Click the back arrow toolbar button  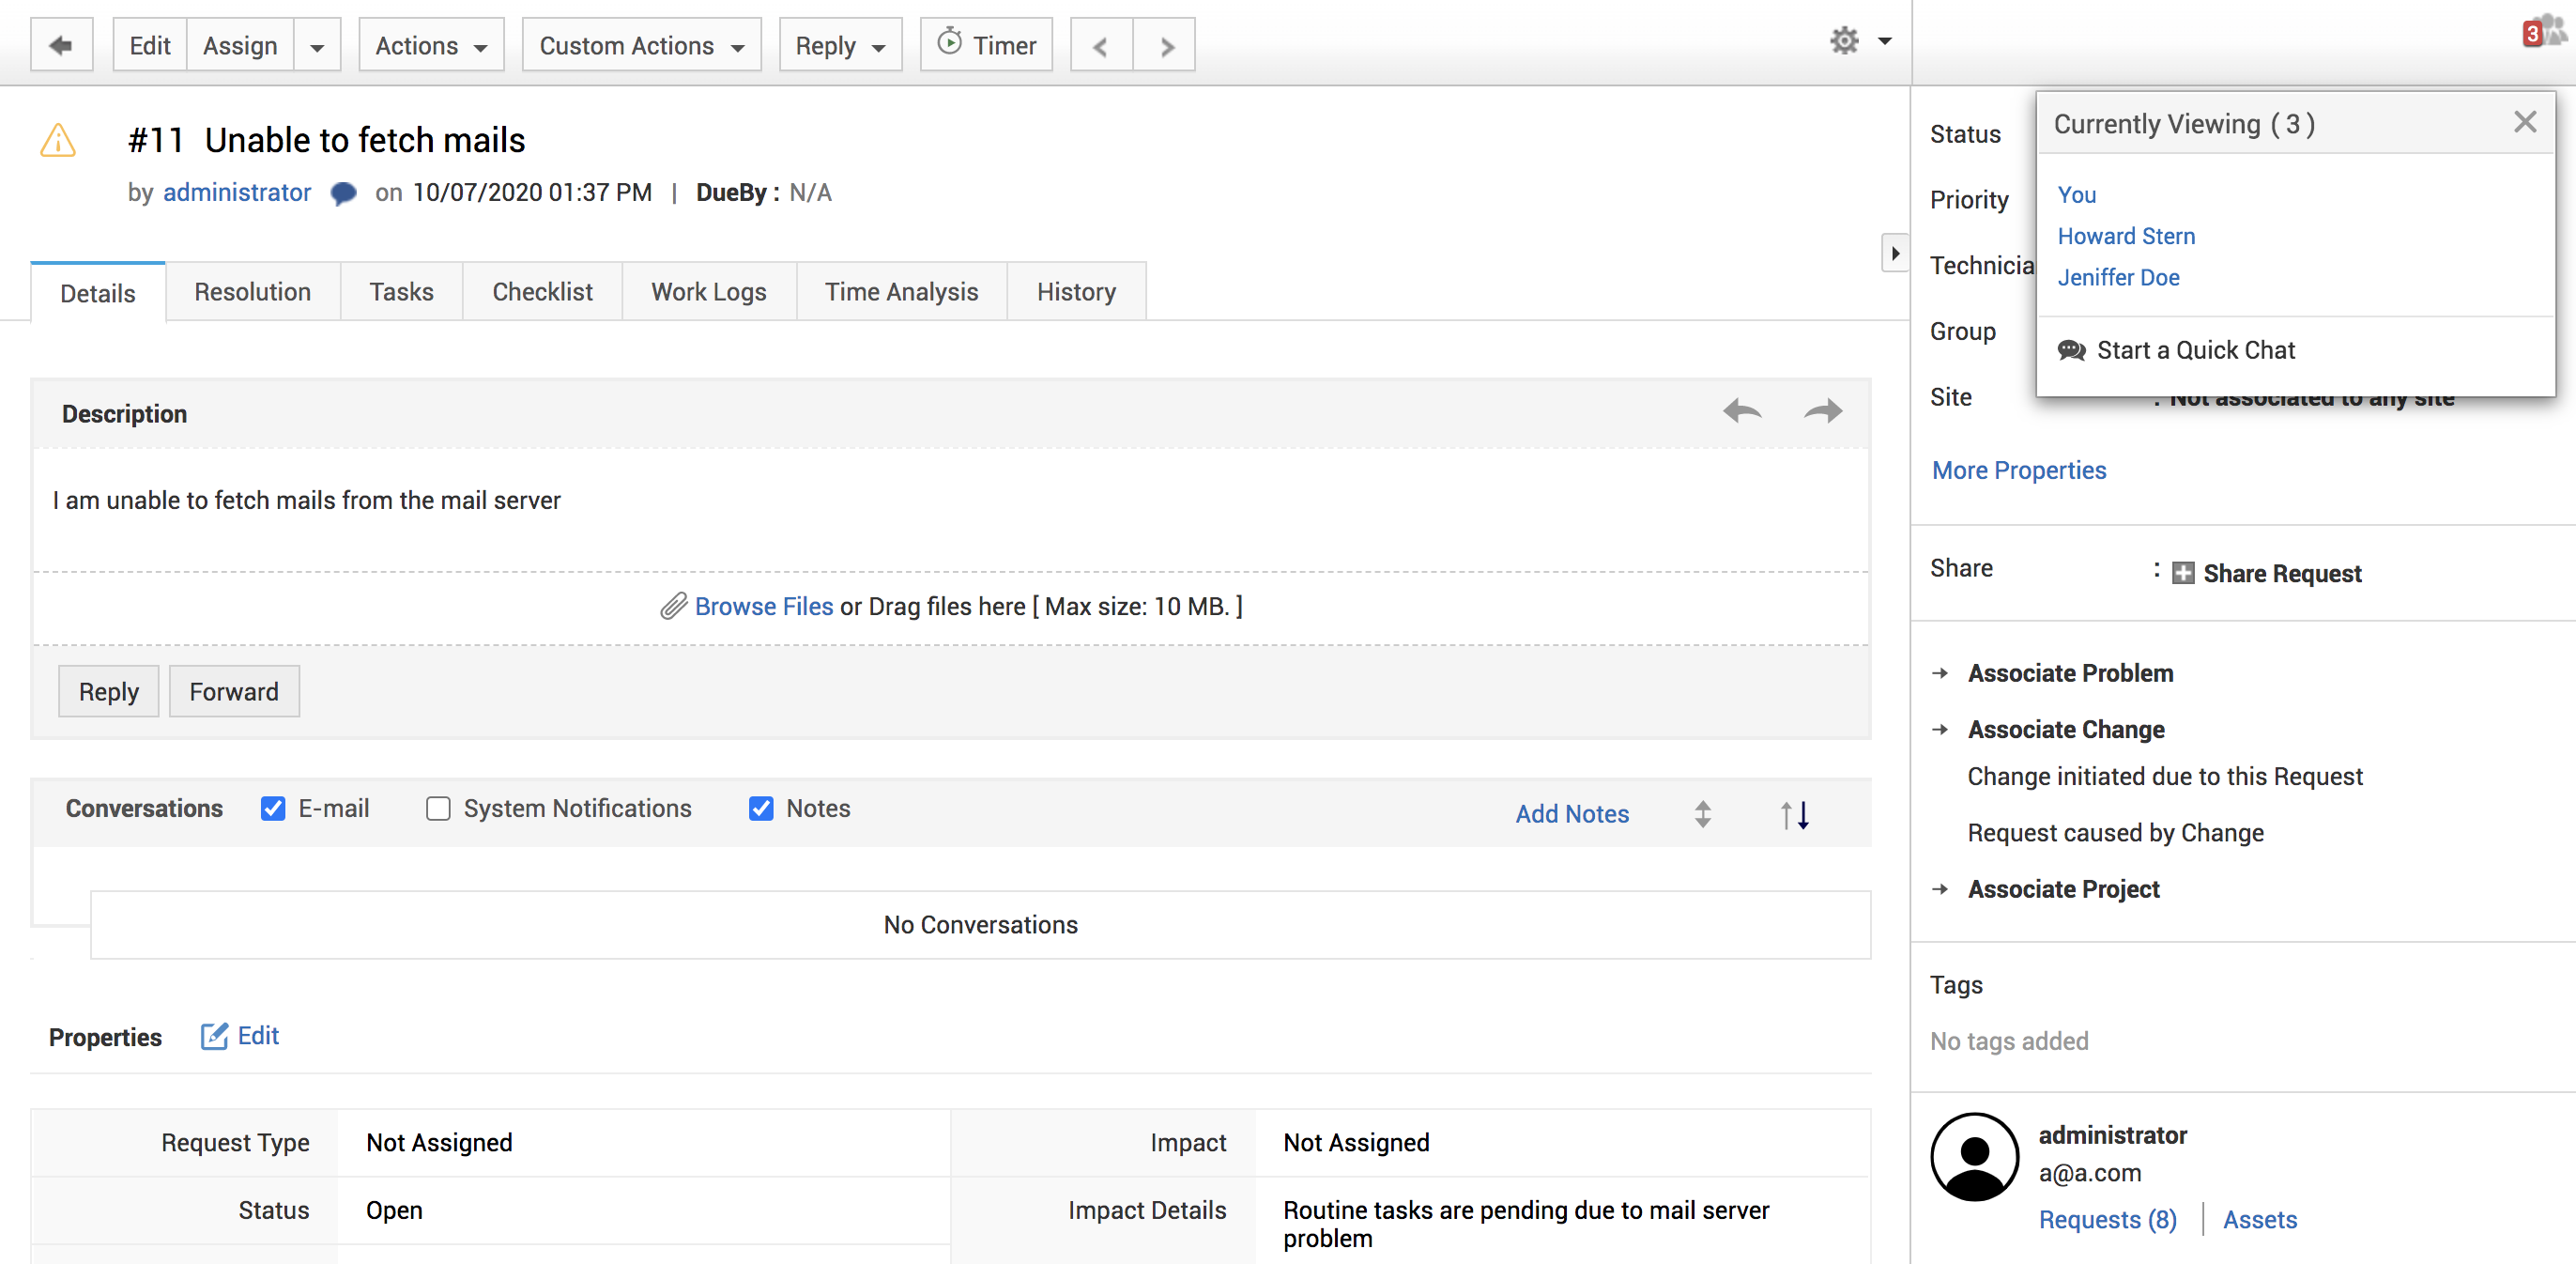tap(61, 45)
